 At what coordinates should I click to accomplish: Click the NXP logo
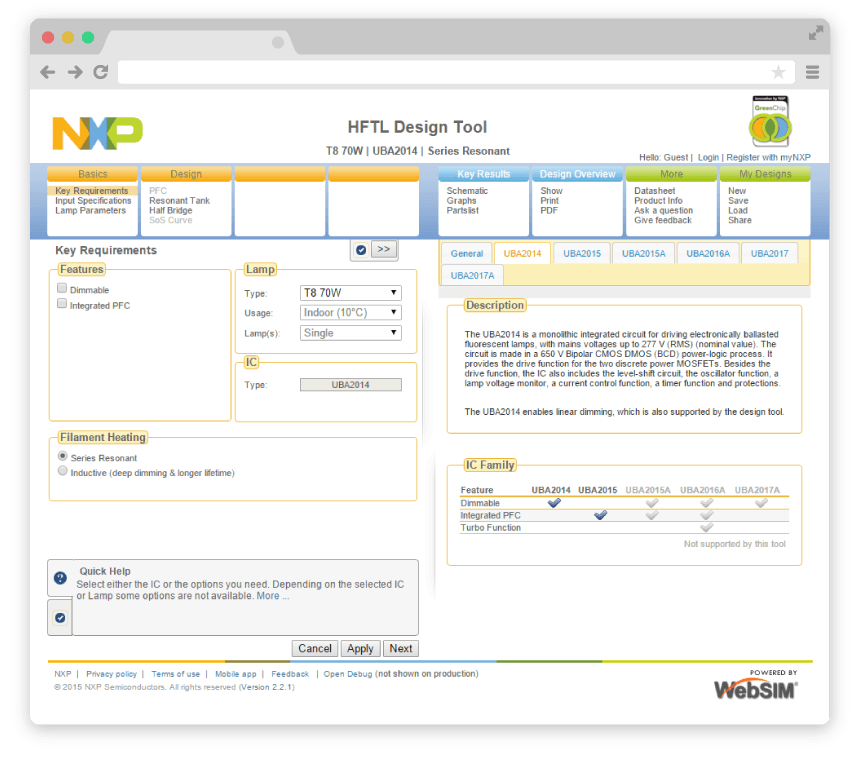98,133
